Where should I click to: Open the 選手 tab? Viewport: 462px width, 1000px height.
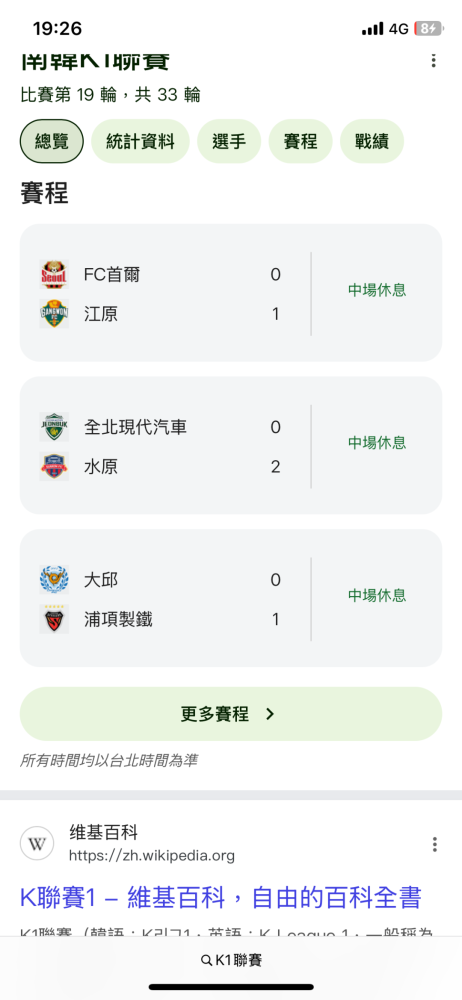point(229,142)
